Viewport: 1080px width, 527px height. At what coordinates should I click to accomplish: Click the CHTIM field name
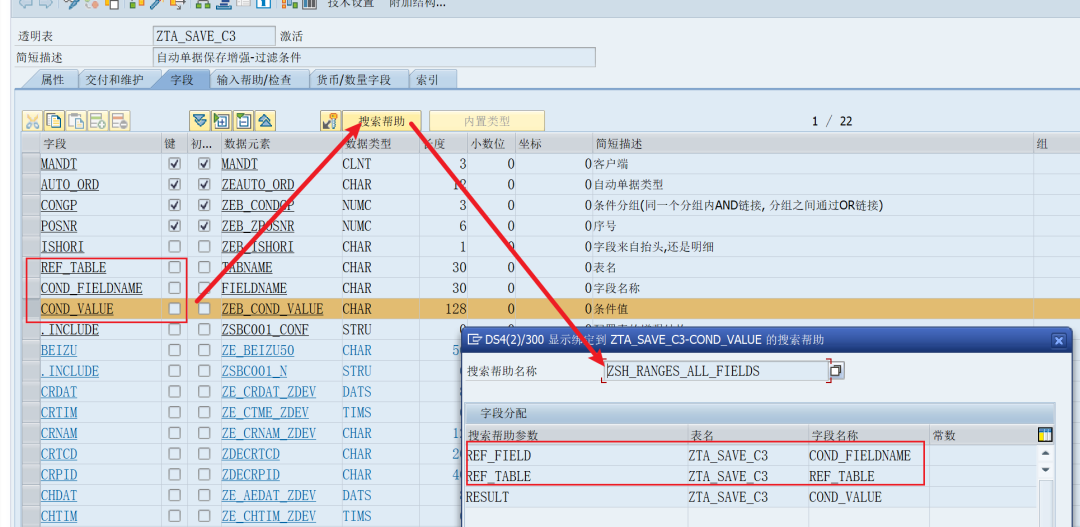59,515
